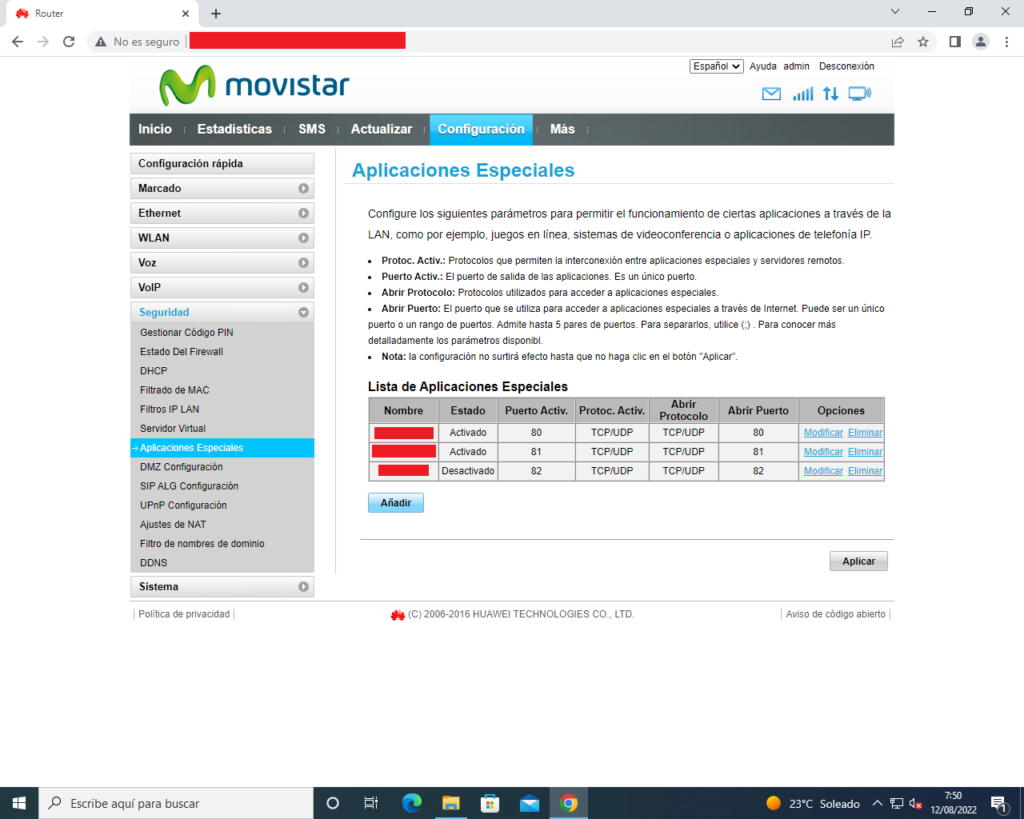This screenshot has height=819, width=1024.
Task: Open Microsoft Edge from the taskbar
Action: pyautogui.click(x=411, y=803)
